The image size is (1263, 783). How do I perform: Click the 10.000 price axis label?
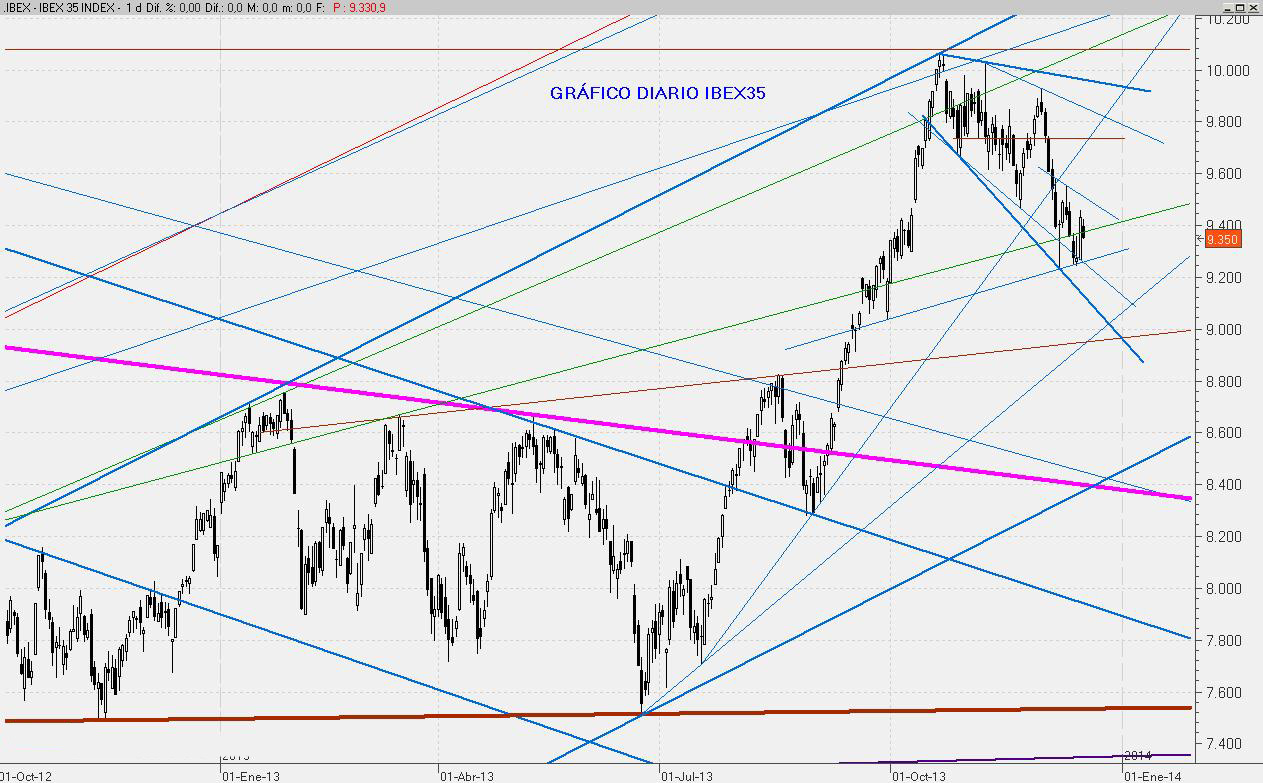1225,70
